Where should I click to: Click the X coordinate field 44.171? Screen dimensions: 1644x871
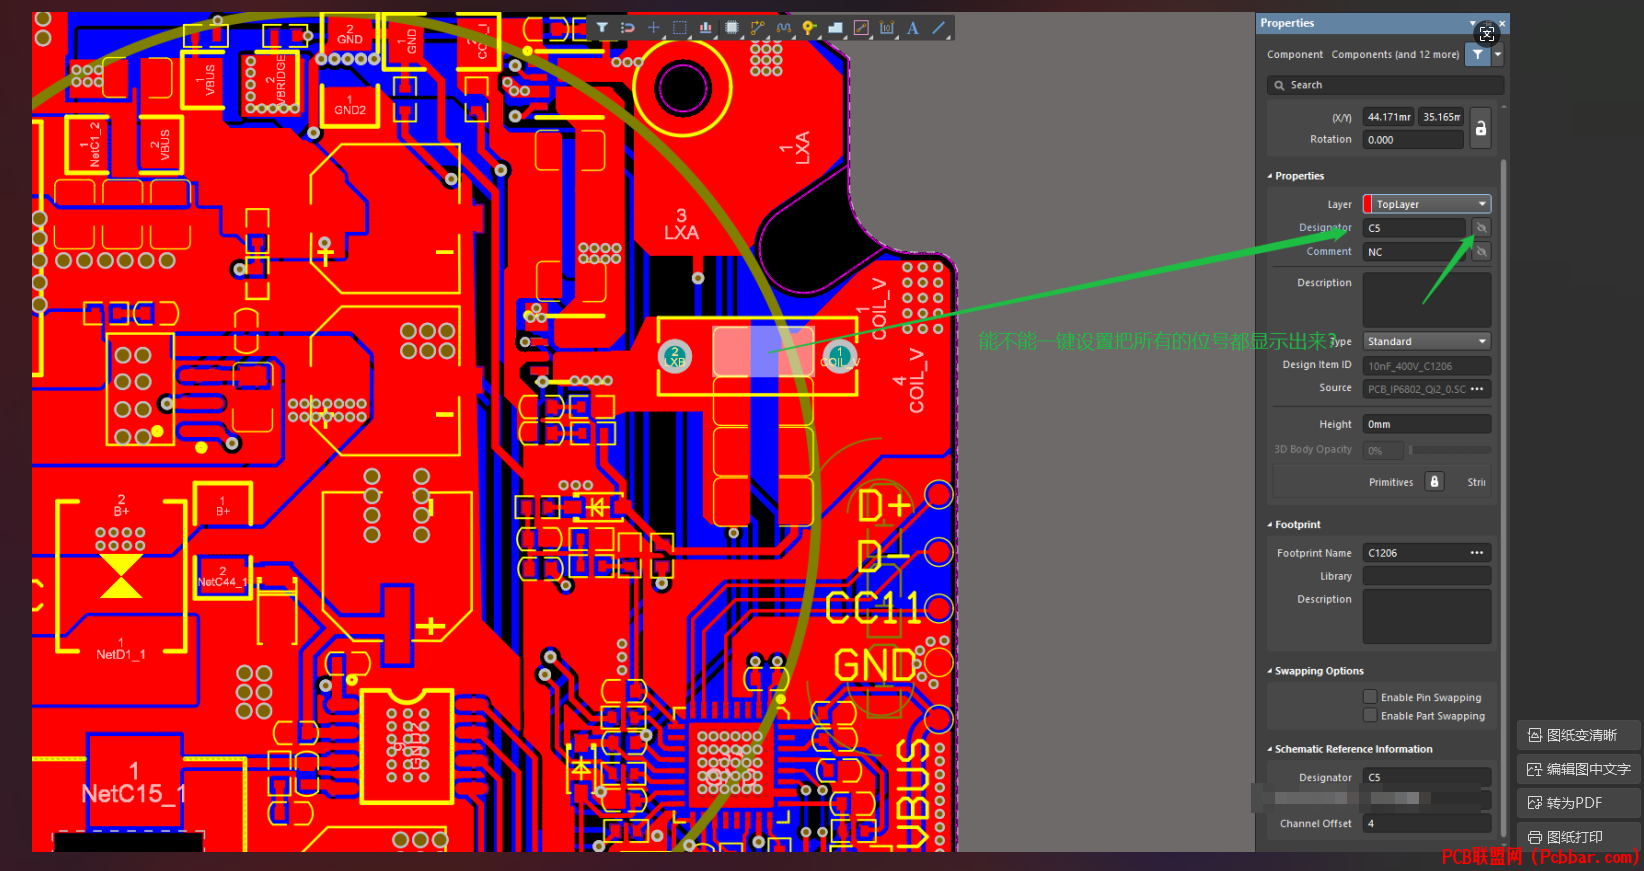pyautogui.click(x=1389, y=117)
